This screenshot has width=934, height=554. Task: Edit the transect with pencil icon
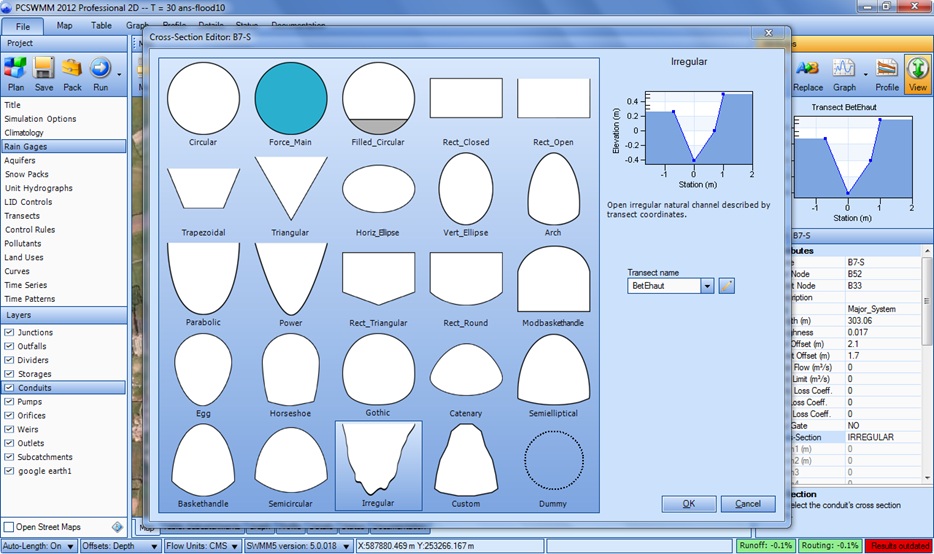point(726,286)
